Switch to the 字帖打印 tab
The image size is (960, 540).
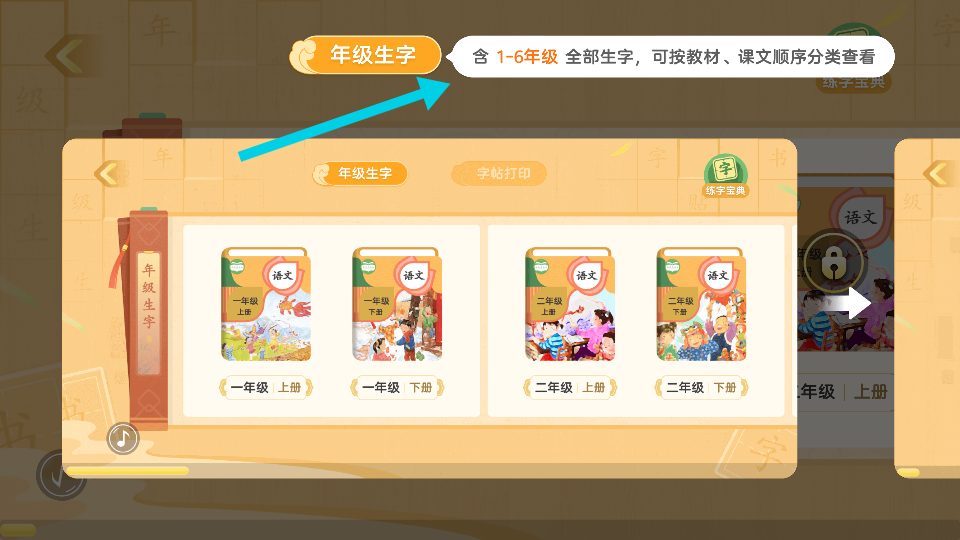[x=499, y=174]
